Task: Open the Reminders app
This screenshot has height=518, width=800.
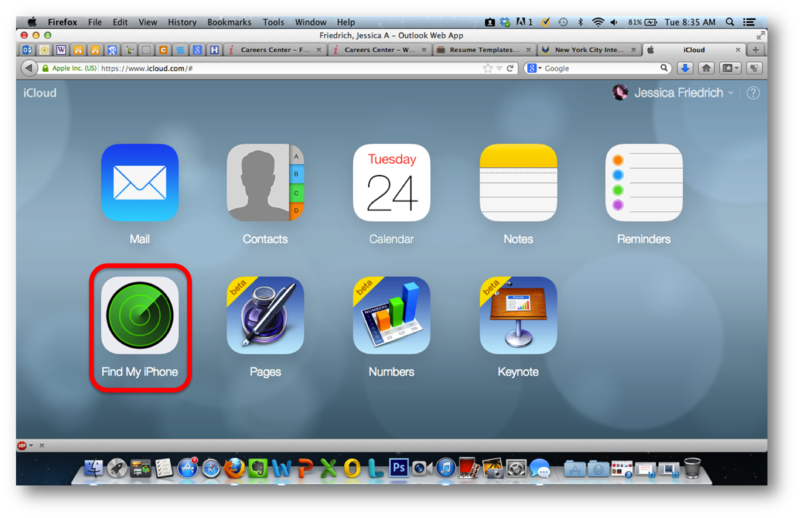Action: (x=643, y=182)
